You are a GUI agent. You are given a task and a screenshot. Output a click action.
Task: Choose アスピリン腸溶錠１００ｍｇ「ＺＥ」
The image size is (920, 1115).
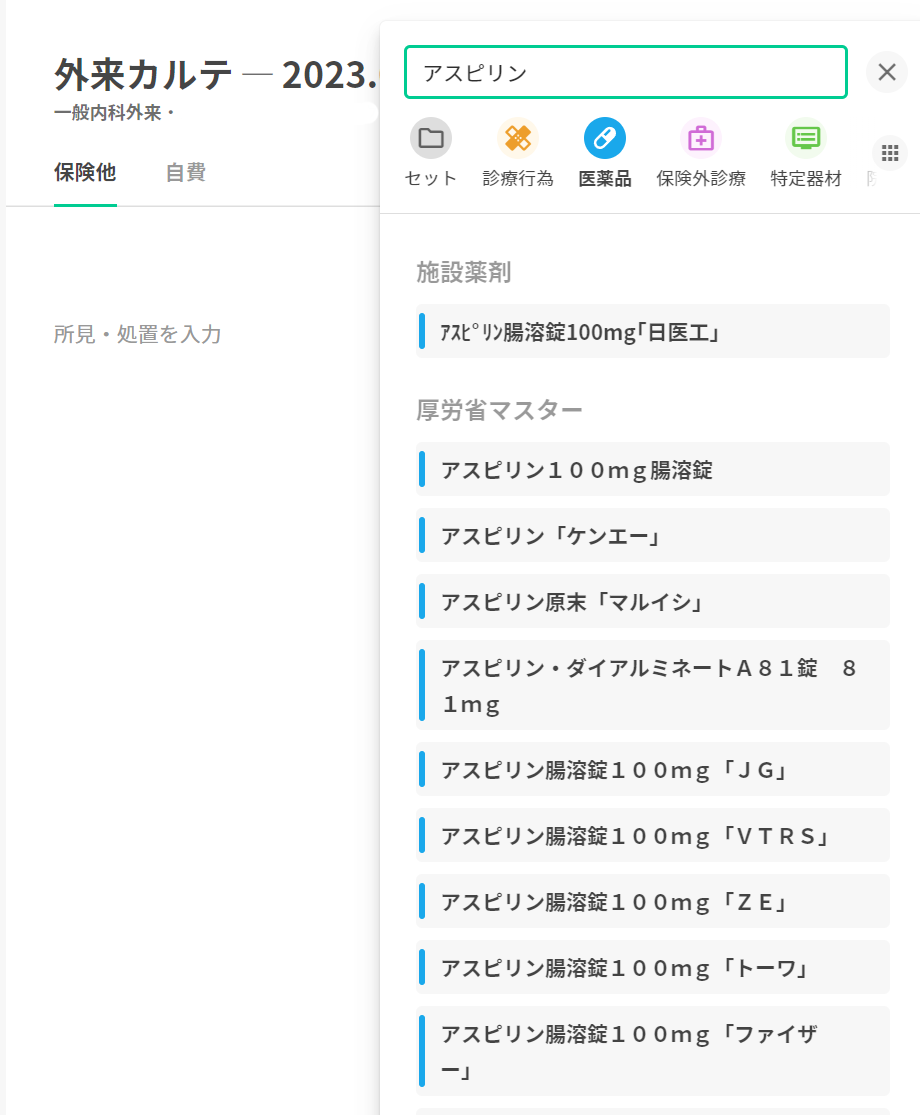click(x=652, y=901)
